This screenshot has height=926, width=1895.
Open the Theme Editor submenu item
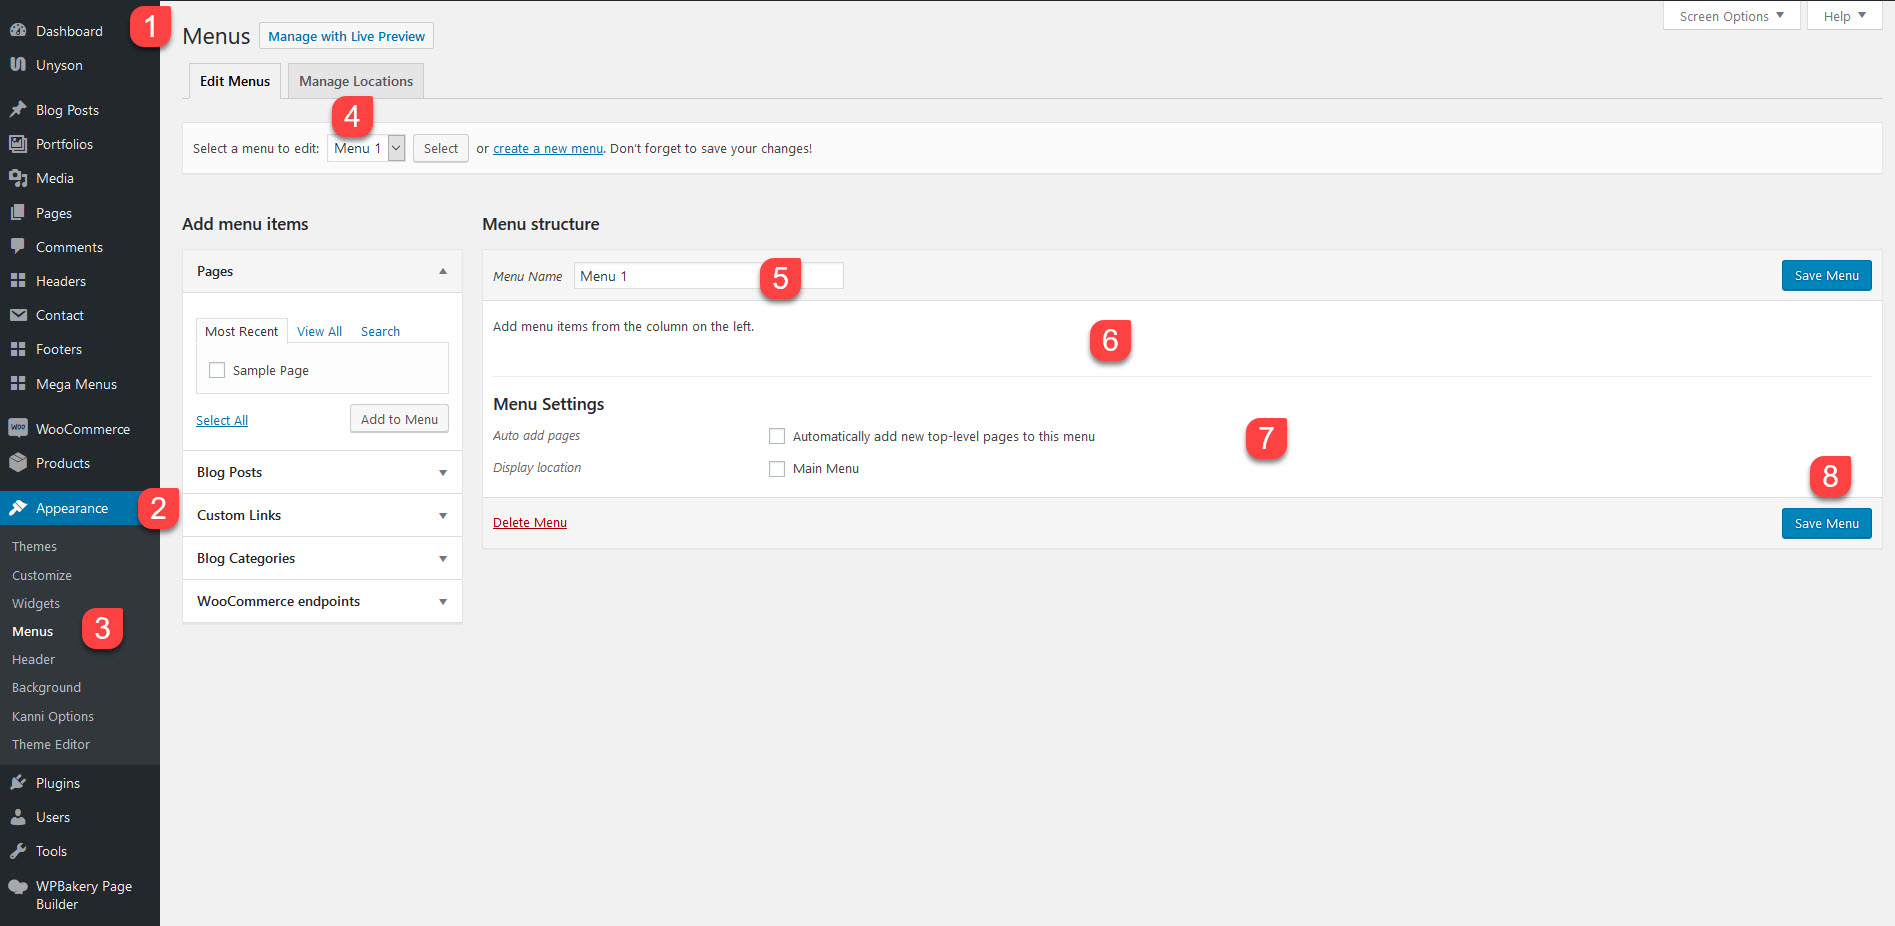click(x=51, y=744)
